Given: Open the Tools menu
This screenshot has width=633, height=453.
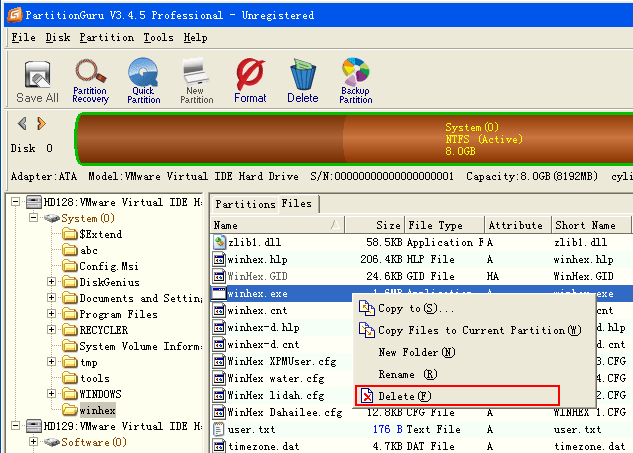Looking at the screenshot, I should (158, 38).
